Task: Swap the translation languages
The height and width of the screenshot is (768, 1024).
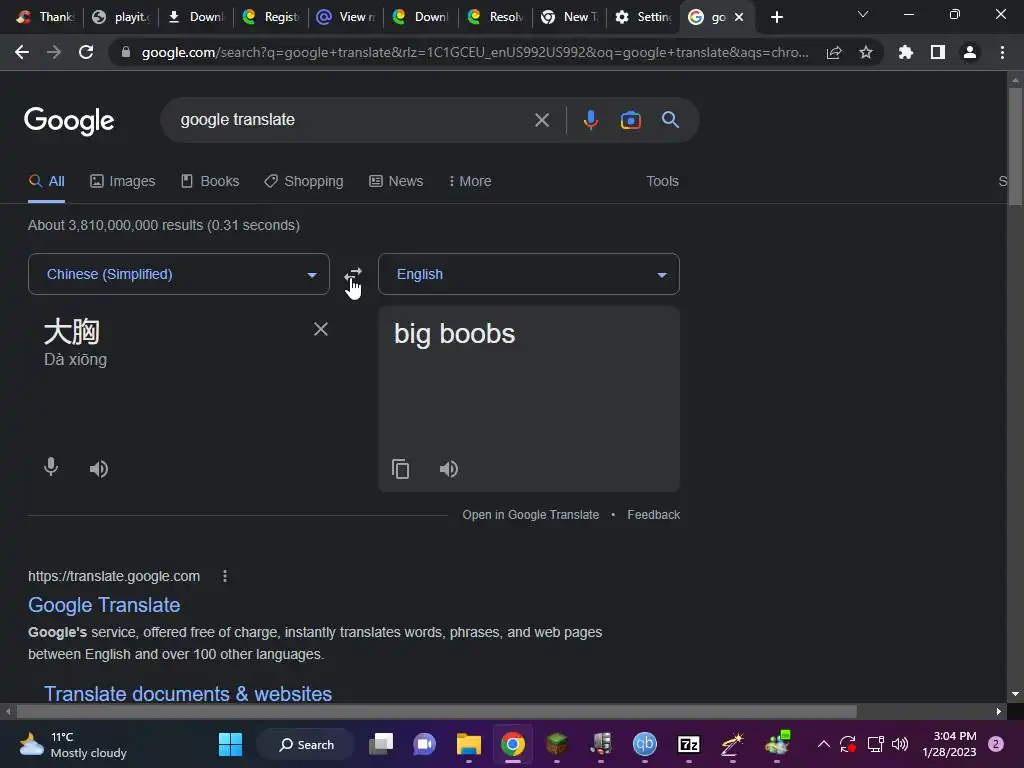Action: [x=353, y=274]
